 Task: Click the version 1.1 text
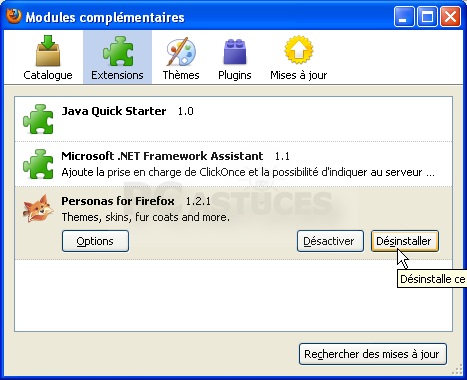pyautogui.click(x=282, y=156)
